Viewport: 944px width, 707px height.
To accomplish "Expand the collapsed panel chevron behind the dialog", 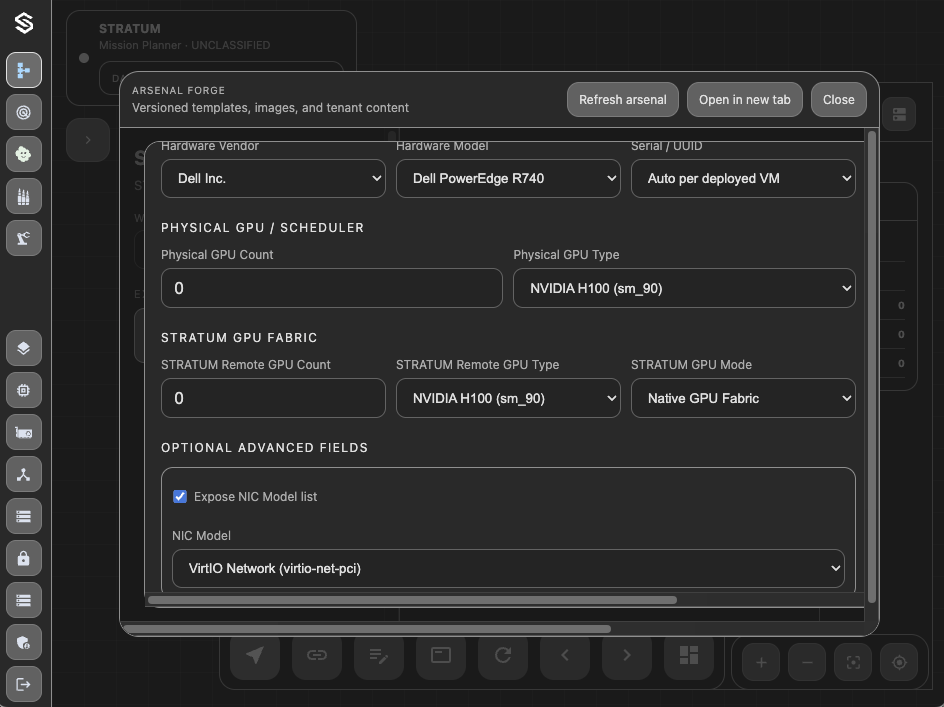I will click(88, 140).
